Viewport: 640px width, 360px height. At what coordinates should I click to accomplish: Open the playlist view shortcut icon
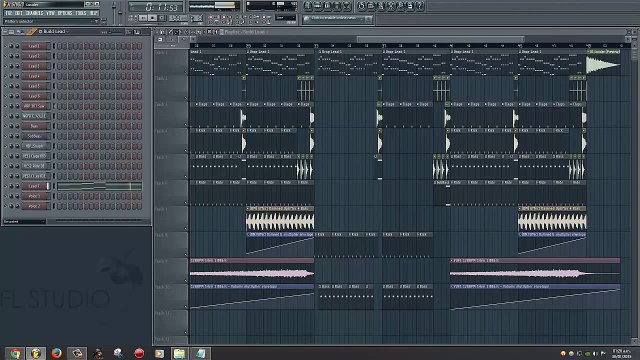click(x=307, y=6)
